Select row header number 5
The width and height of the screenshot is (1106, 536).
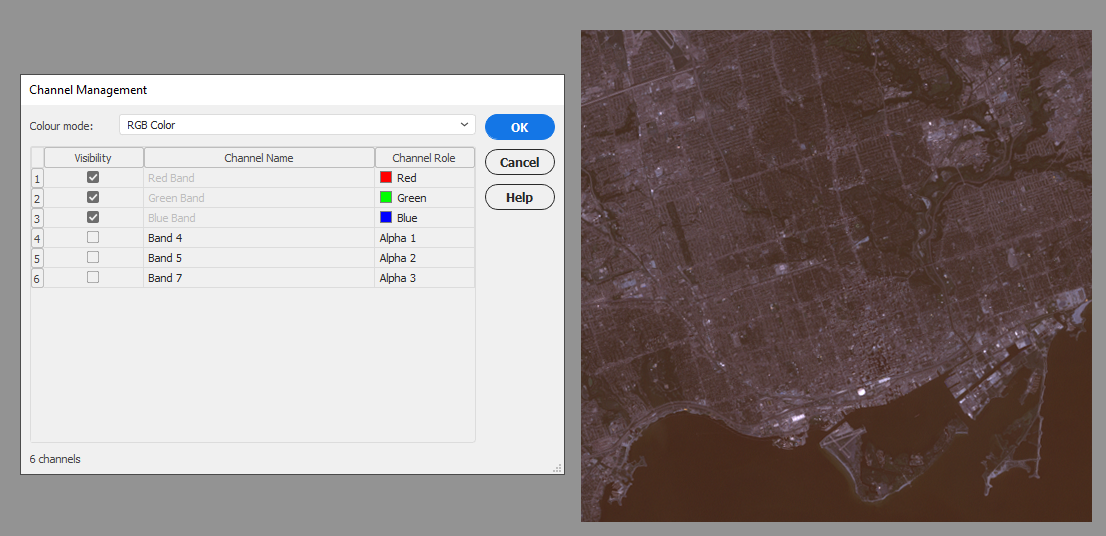pyautogui.click(x=37, y=258)
